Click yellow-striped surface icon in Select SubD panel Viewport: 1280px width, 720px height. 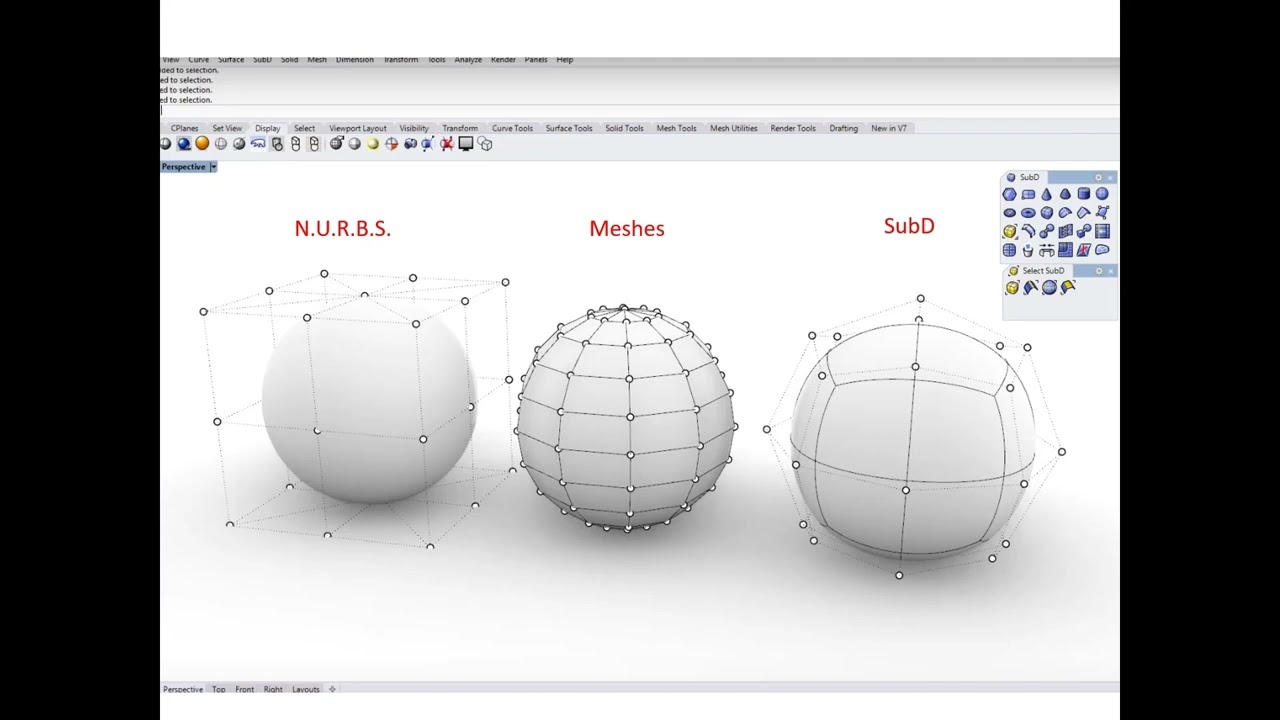pyautogui.click(x=1068, y=288)
